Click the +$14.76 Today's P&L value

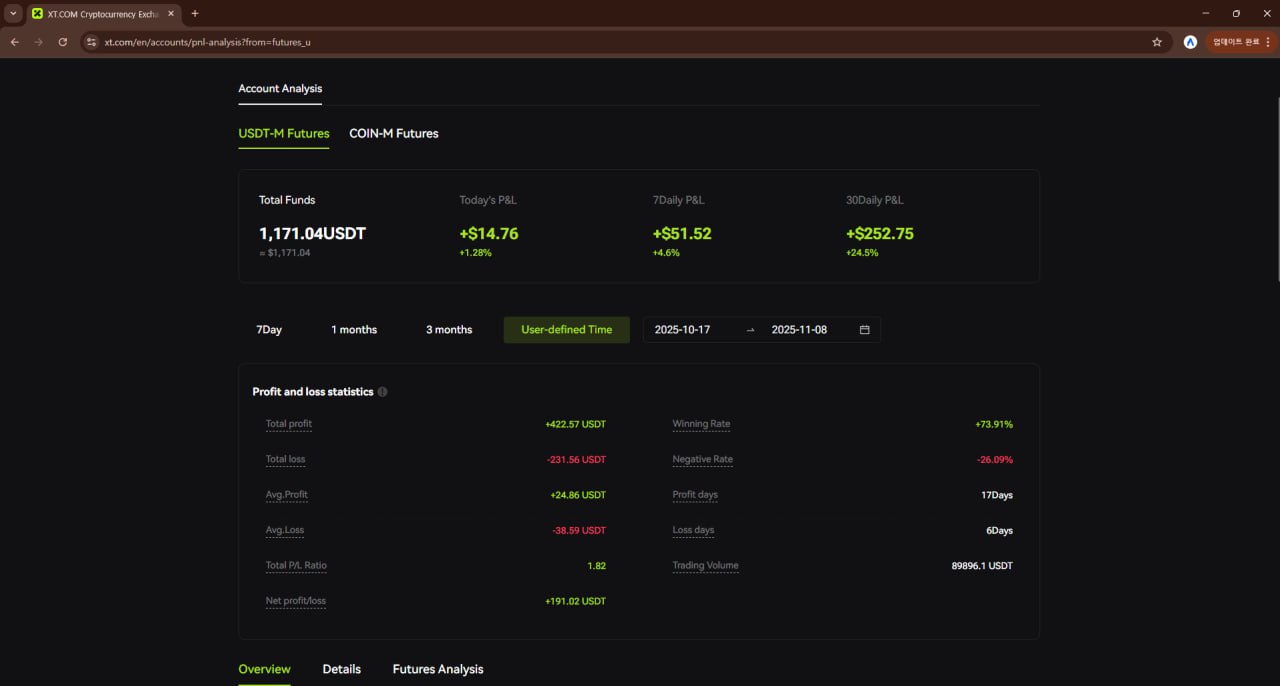[x=489, y=234]
